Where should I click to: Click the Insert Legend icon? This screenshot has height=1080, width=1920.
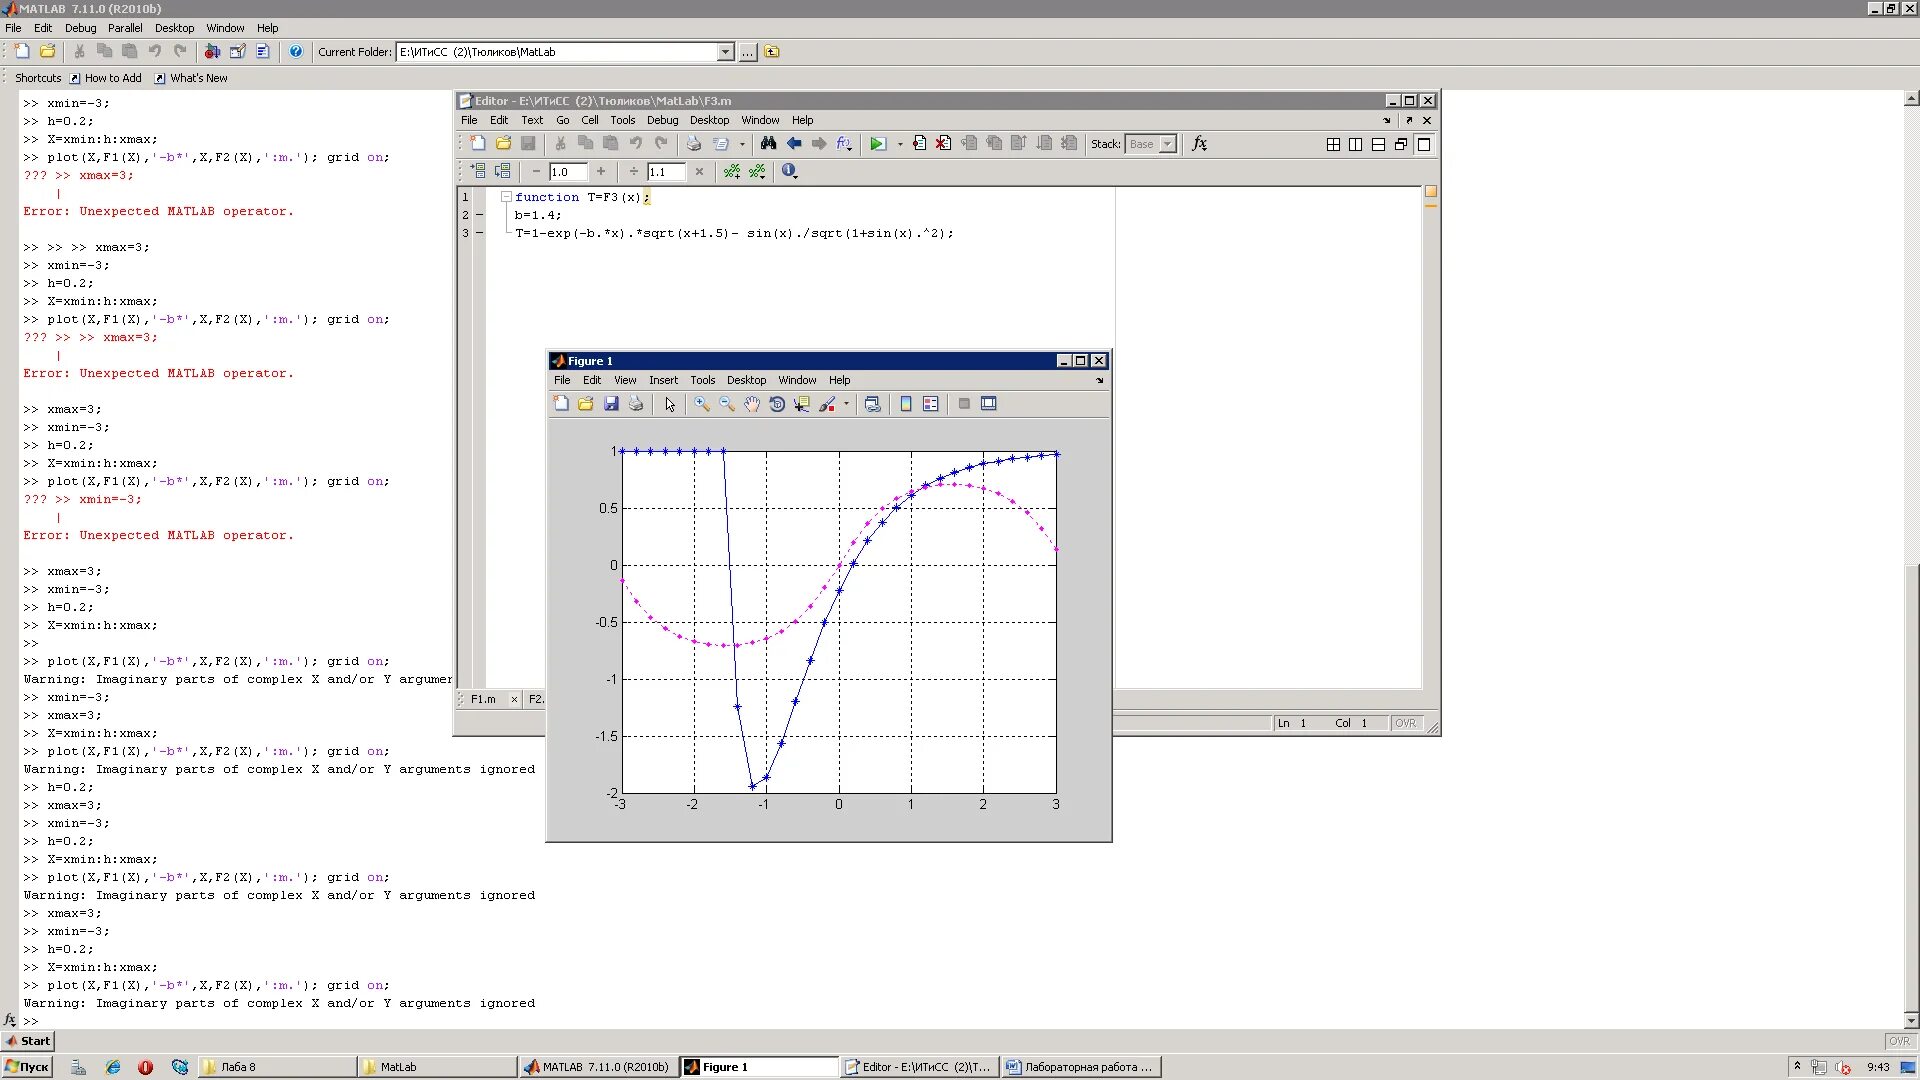pyautogui.click(x=931, y=404)
